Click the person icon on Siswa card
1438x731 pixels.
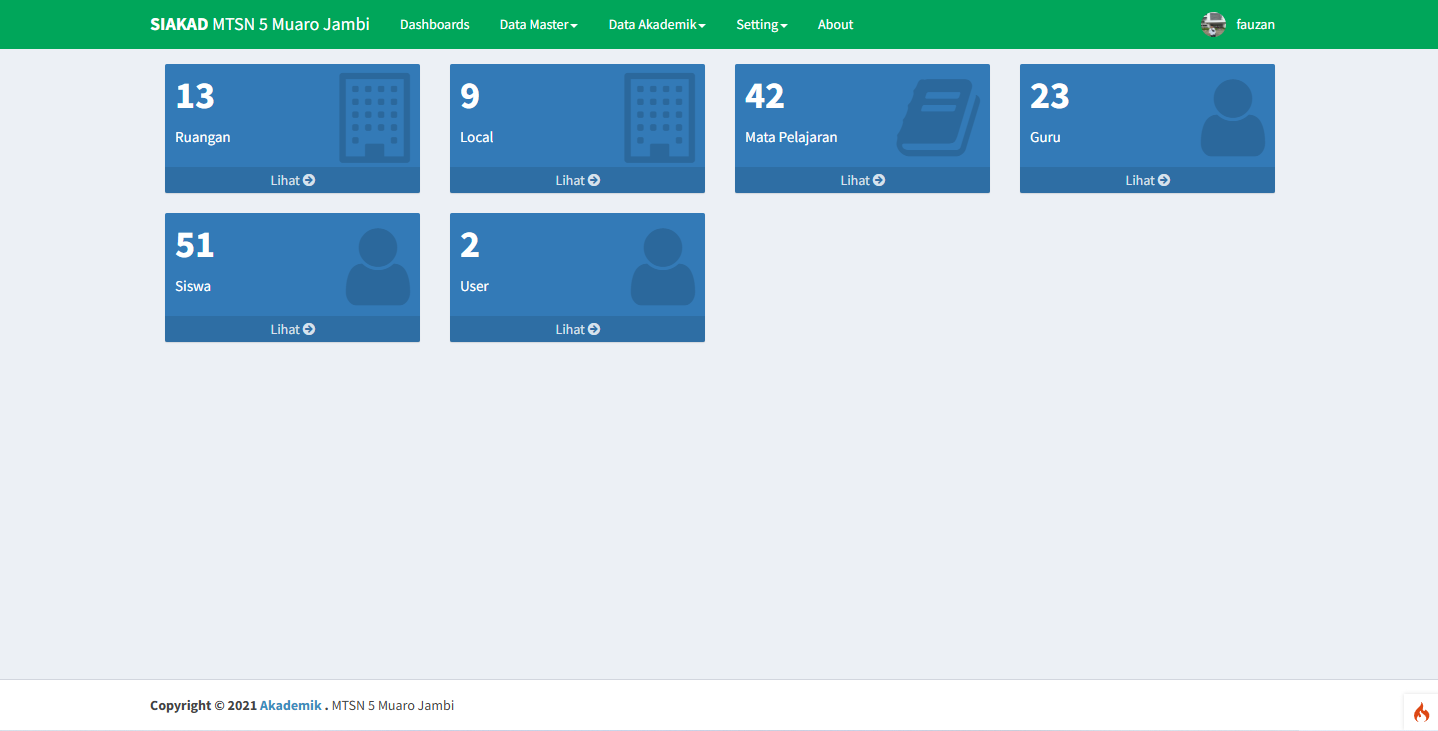click(x=377, y=266)
